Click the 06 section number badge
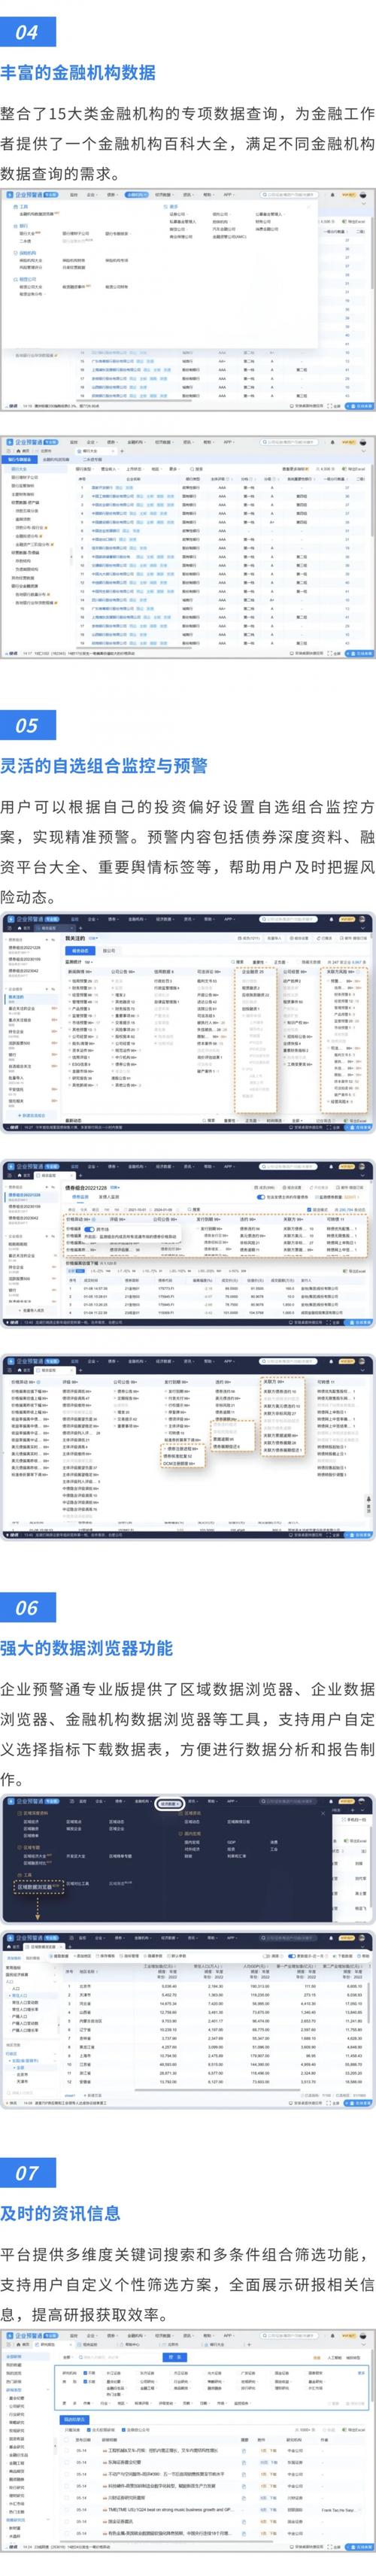This screenshot has height=2576, width=376. click(26, 1608)
